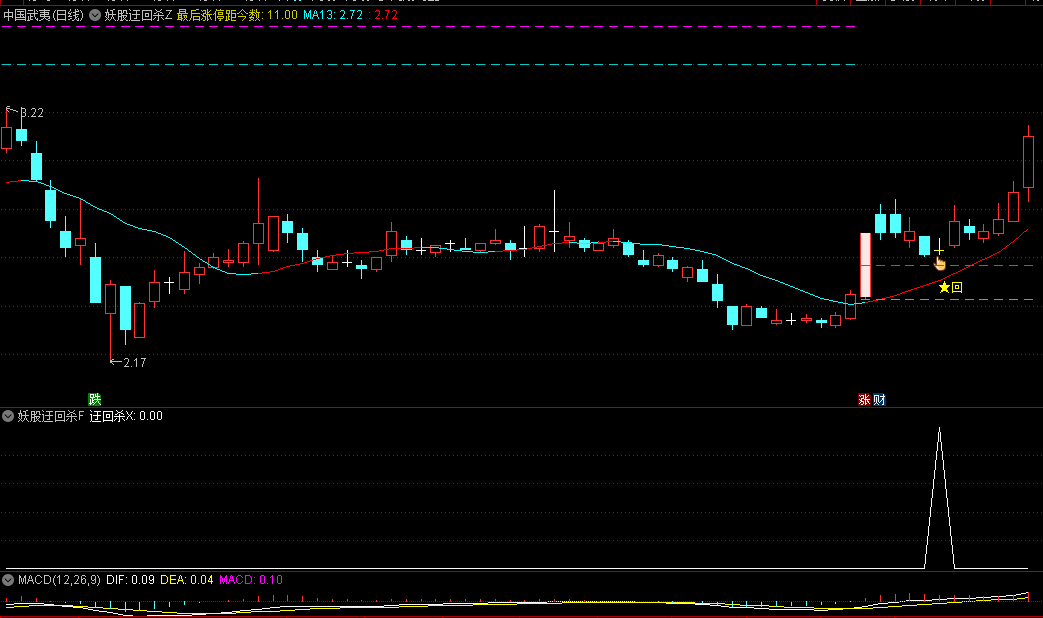Click the blue 财 marker icon
The width and height of the screenshot is (1043, 618).
point(879,400)
